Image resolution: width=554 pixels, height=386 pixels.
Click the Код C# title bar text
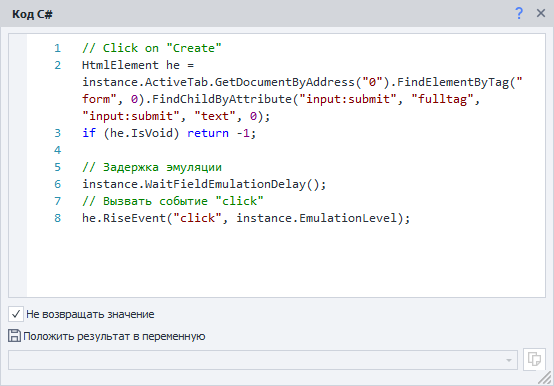[32, 14]
